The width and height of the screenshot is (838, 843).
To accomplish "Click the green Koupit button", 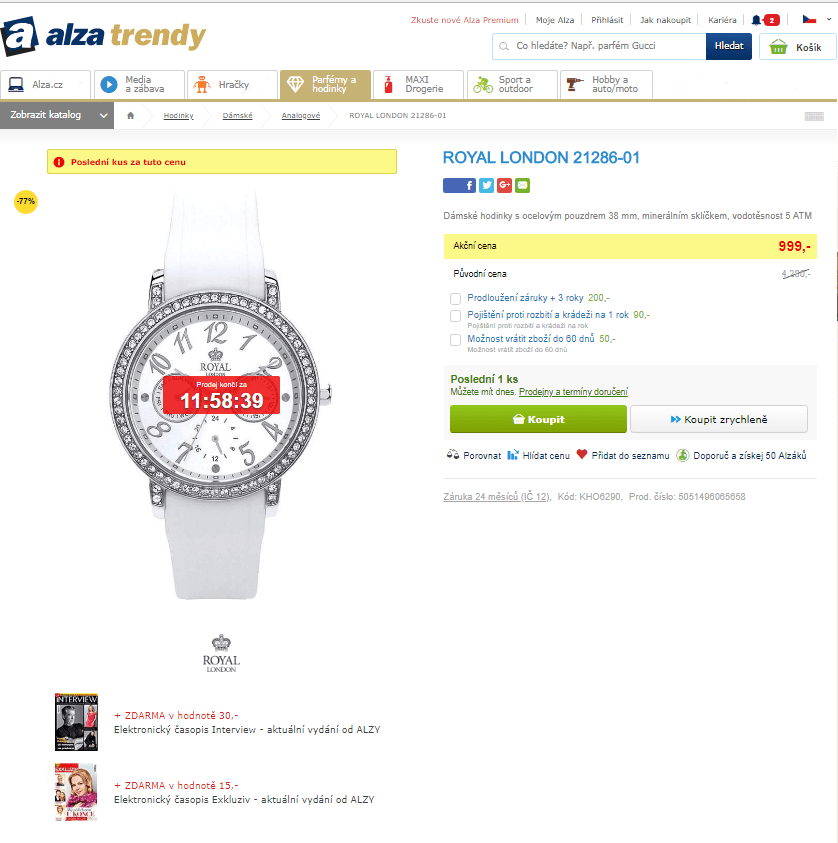I will [538, 419].
